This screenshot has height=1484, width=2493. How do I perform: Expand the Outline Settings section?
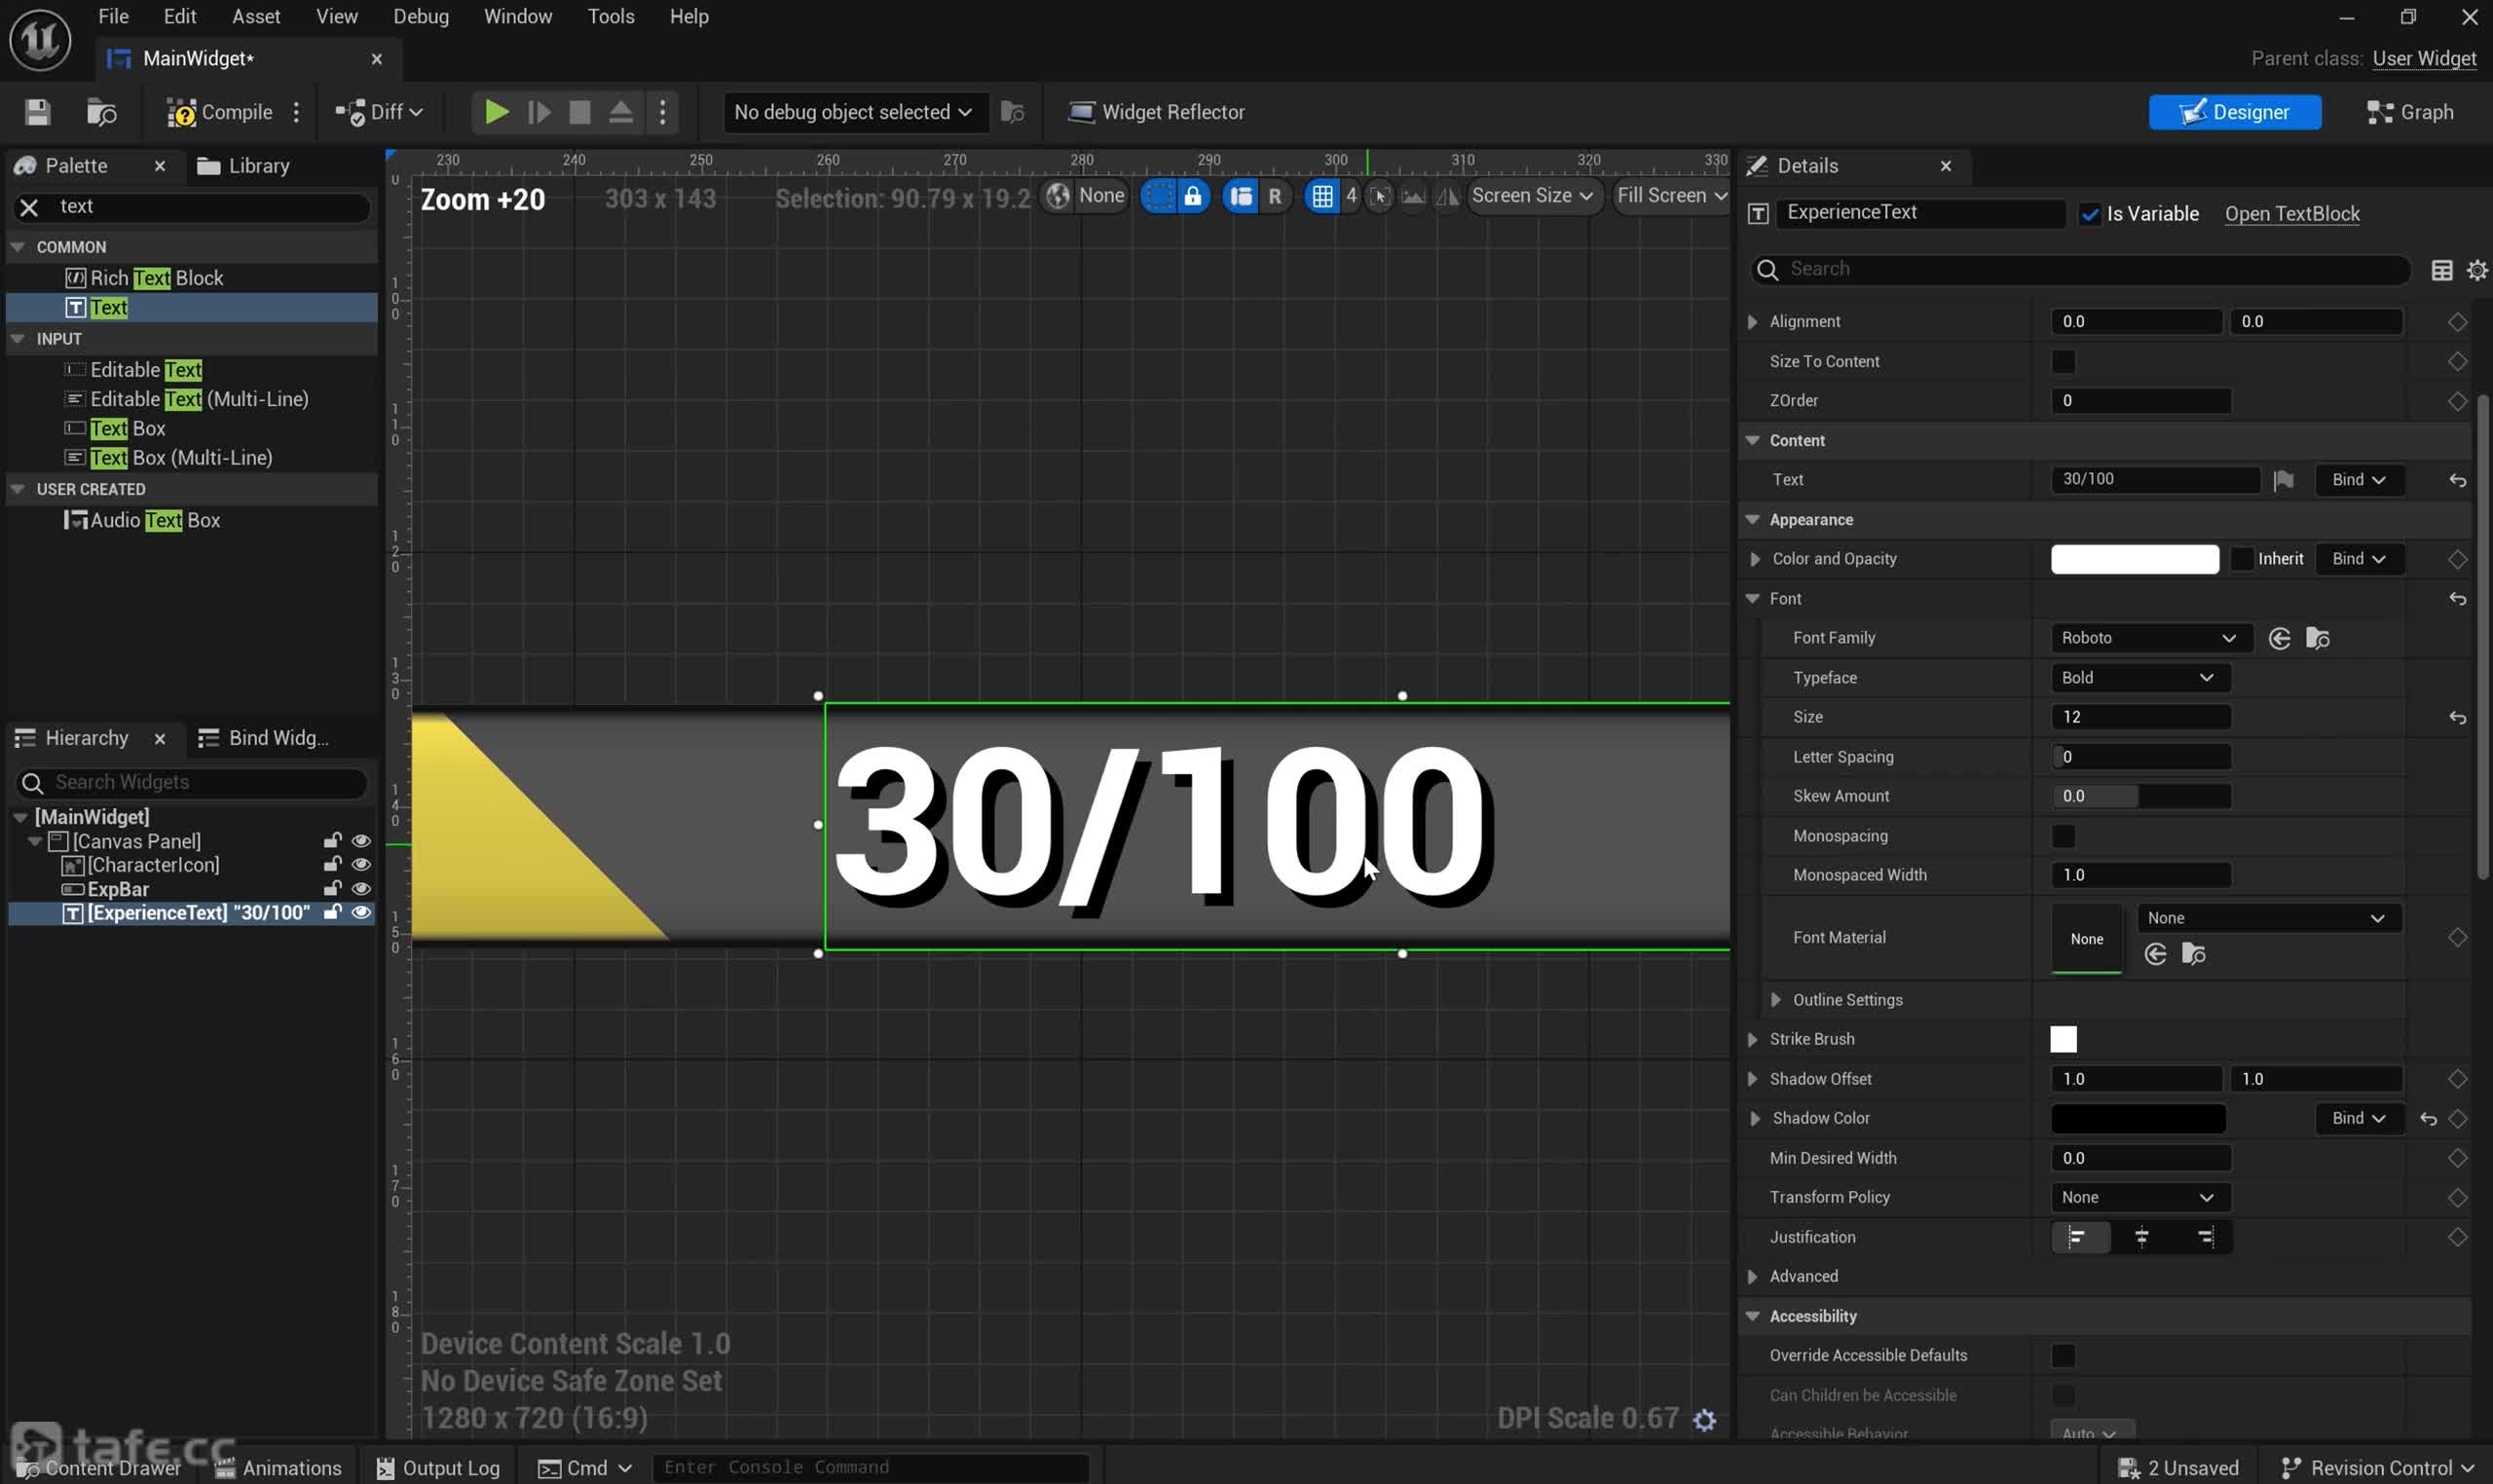[x=1775, y=1000]
